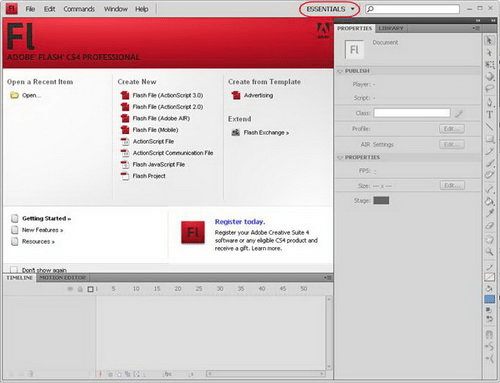Open the Help menu
The image size is (500, 383).
pos(142,9)
